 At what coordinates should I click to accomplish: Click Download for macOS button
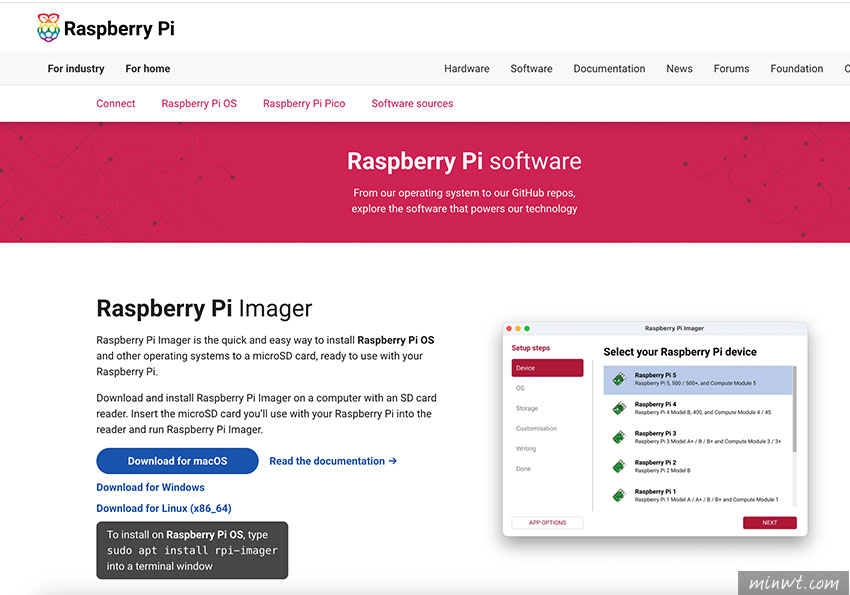tap(177, 461)
